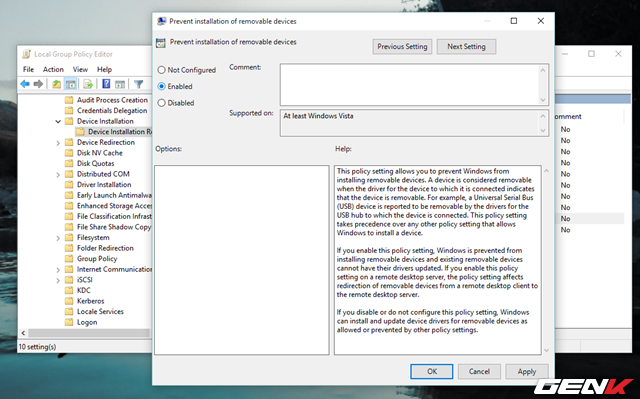
Task: Select File Classification Infrastructure in the tree
Action: (114, 217)
